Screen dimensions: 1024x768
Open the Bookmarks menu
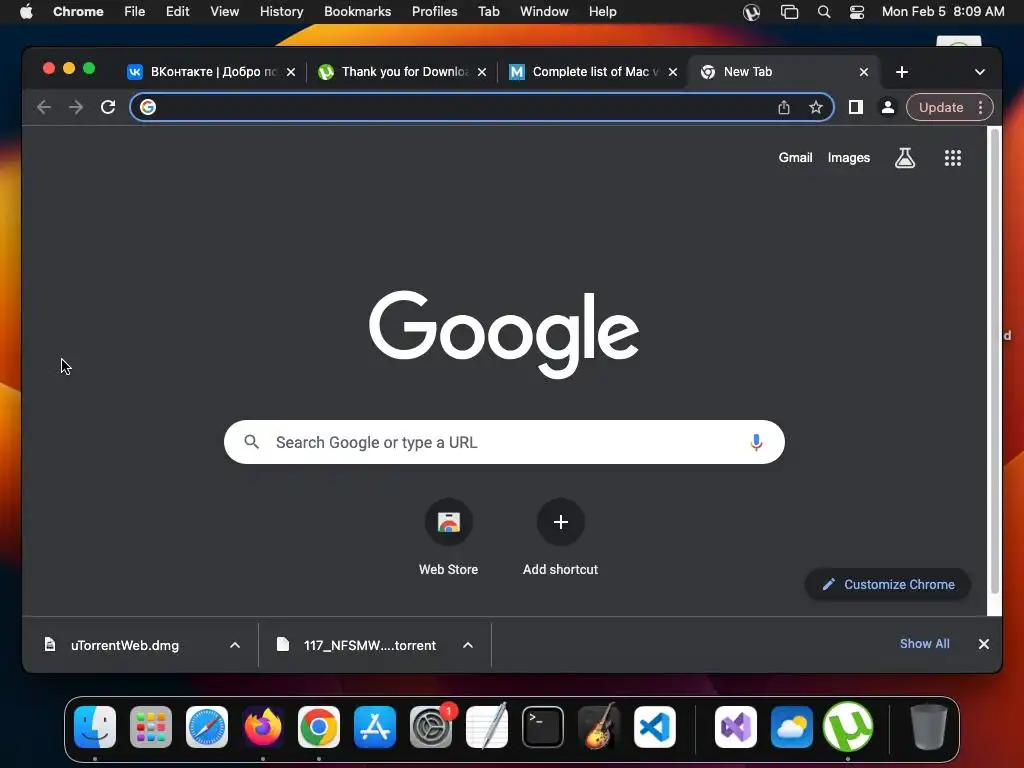[x=357, y=12]
